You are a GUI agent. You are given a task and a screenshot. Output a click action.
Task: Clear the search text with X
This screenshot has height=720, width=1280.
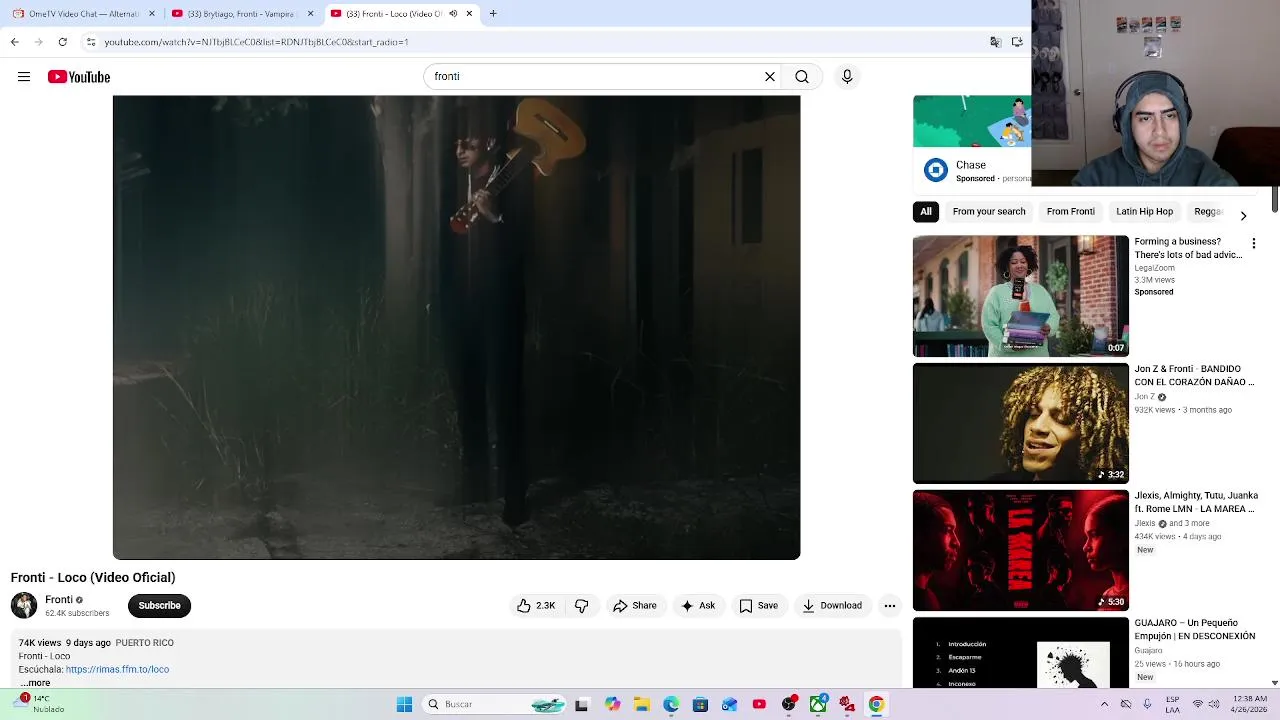pos(770,76)
